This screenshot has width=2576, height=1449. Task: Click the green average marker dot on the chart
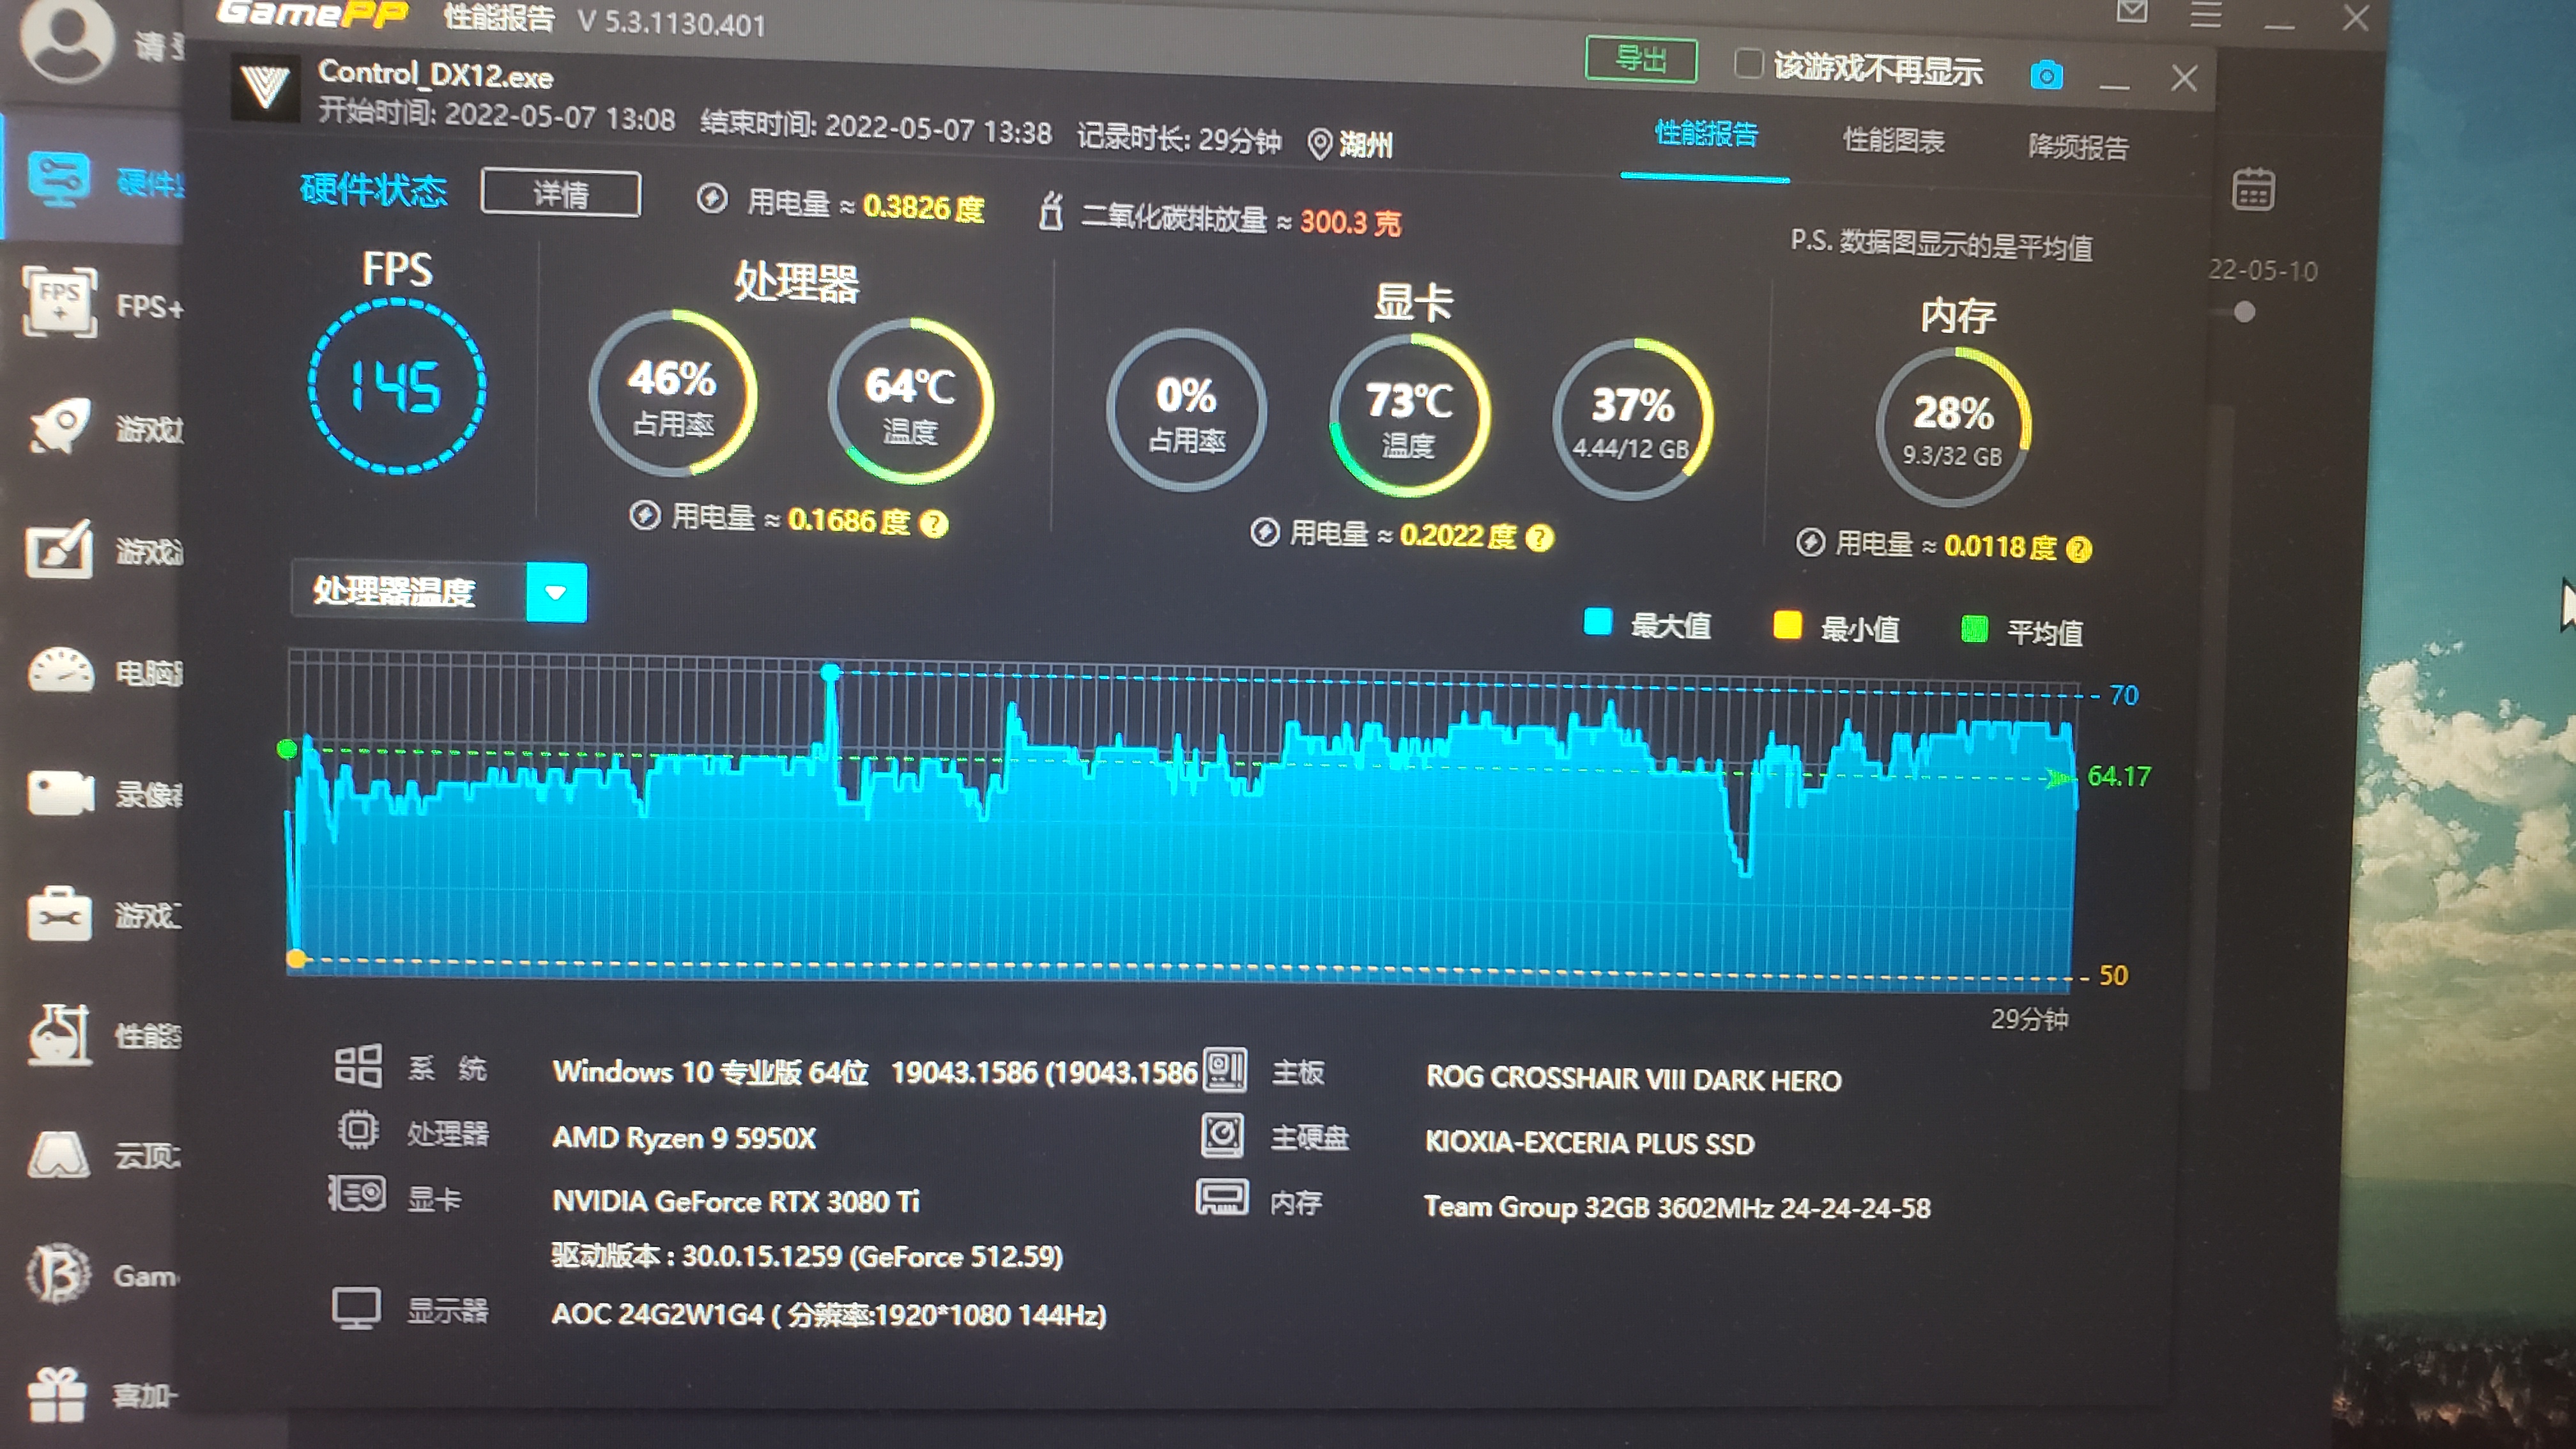(287, 749)
